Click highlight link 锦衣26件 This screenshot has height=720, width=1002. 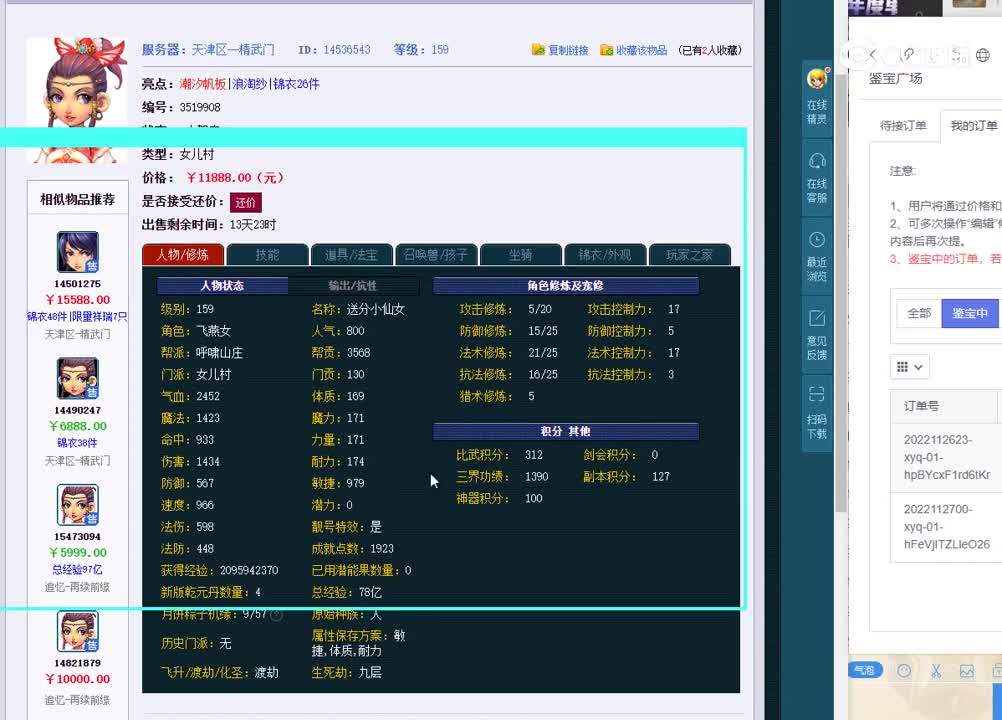[296, 84]
